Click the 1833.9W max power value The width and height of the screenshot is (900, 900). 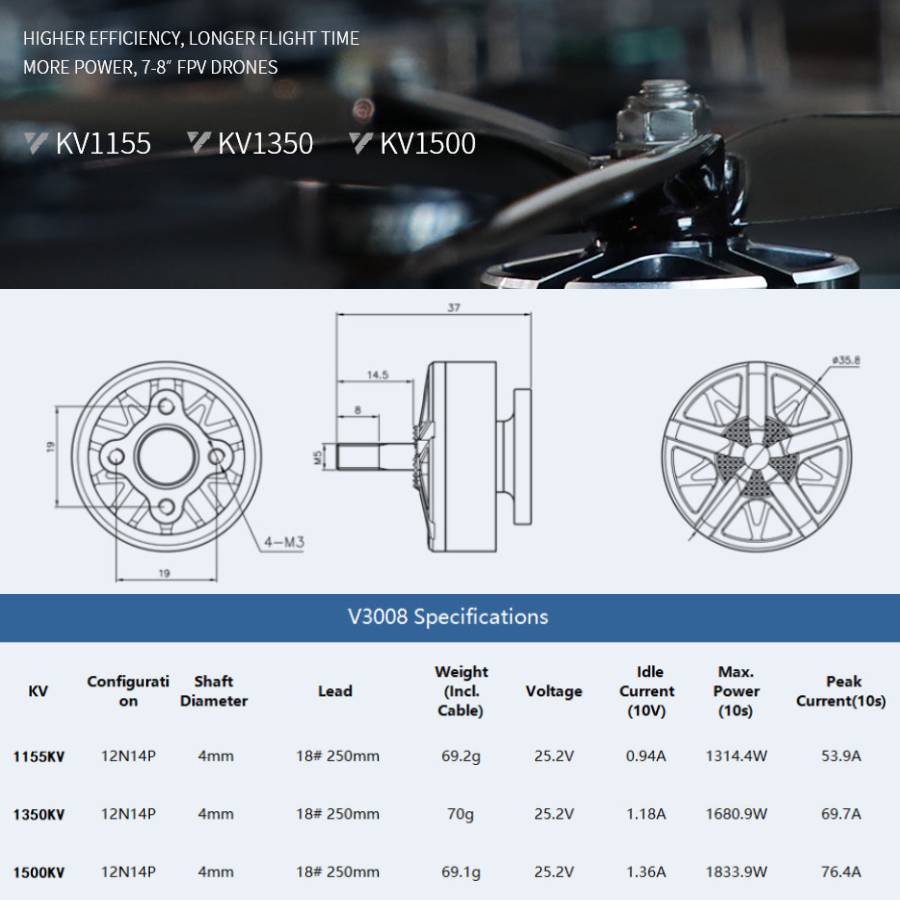point(736,872)
